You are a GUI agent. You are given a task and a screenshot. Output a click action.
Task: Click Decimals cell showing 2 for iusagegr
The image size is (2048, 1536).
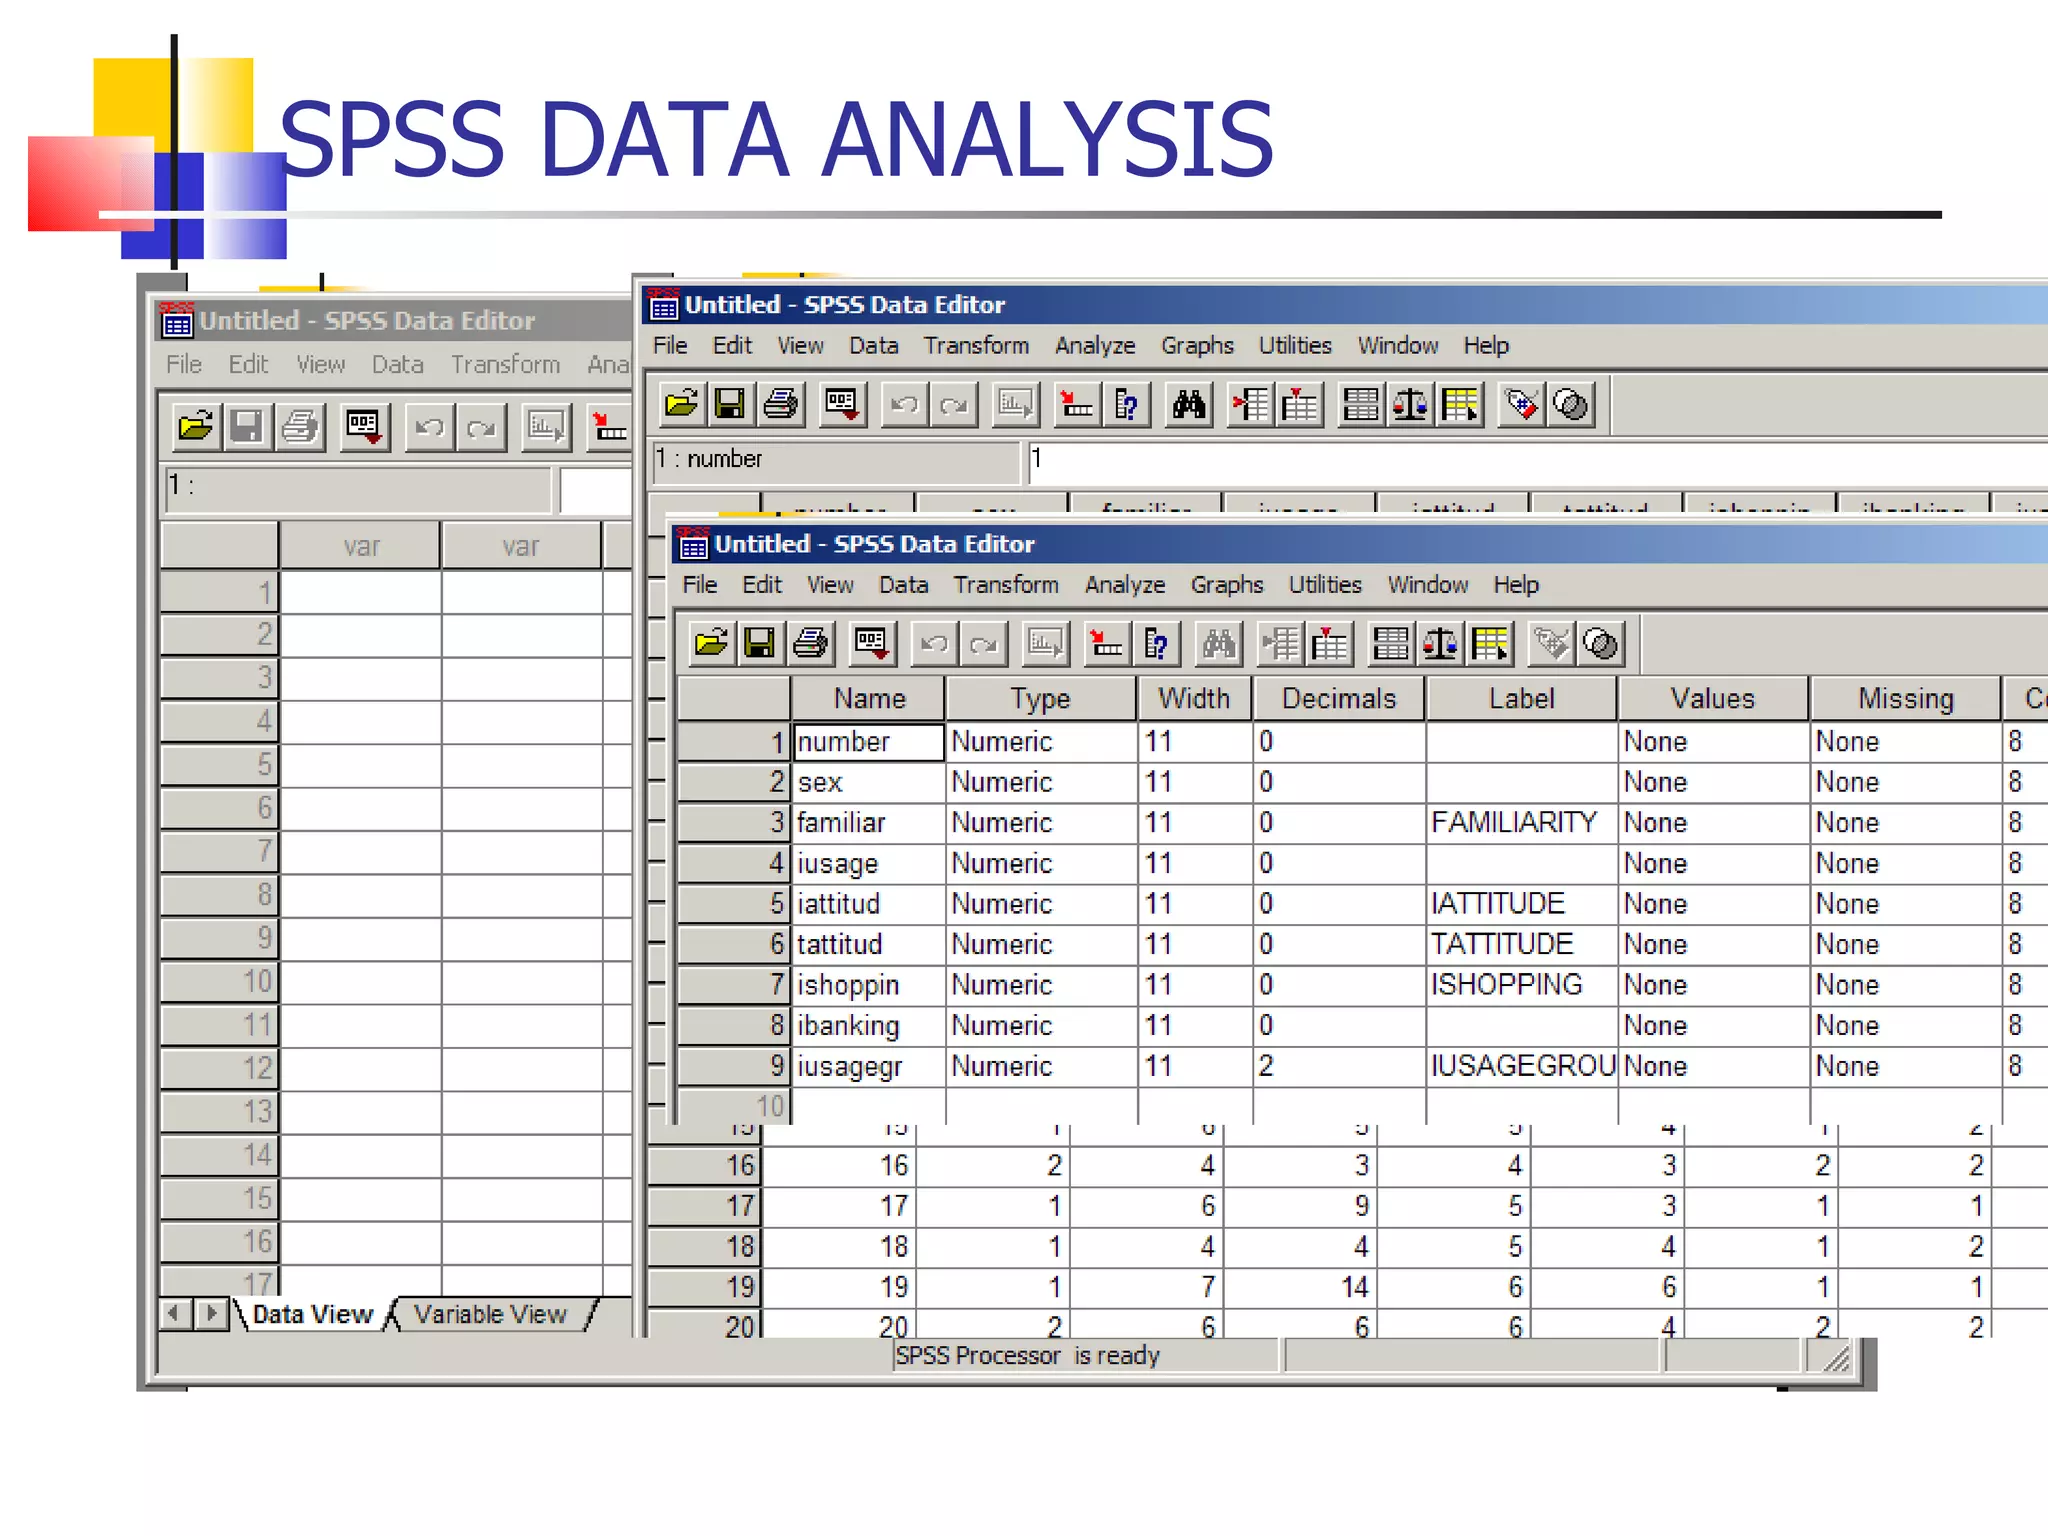coord(1339,1066)
